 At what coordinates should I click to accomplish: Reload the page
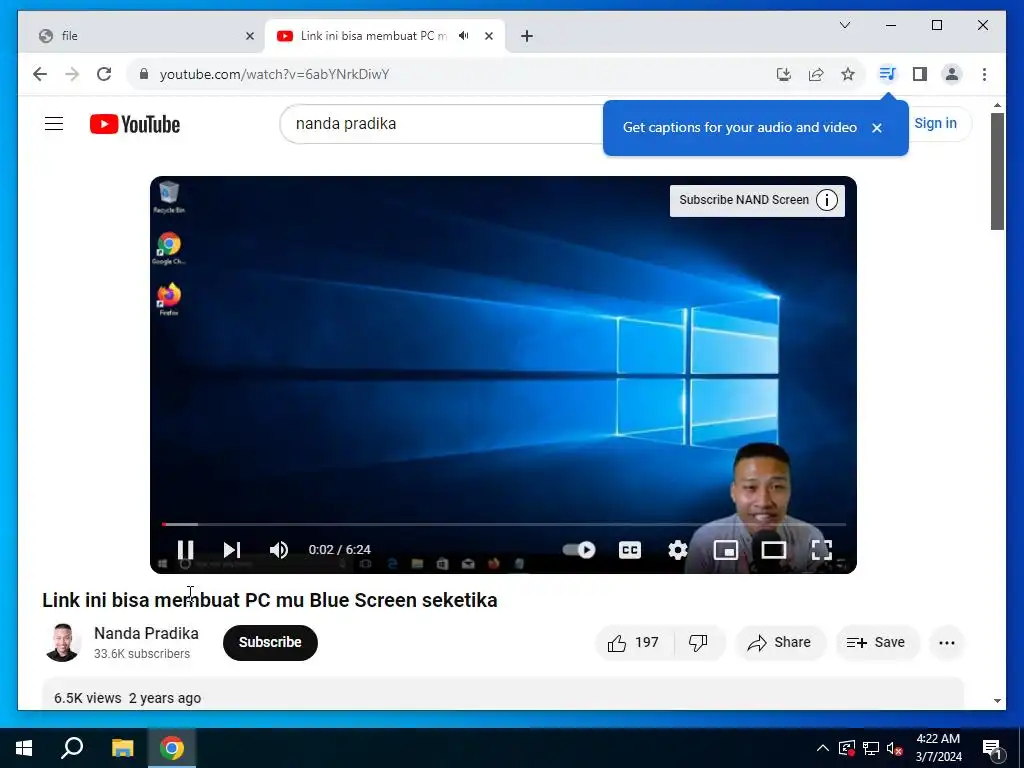(104, 74)
